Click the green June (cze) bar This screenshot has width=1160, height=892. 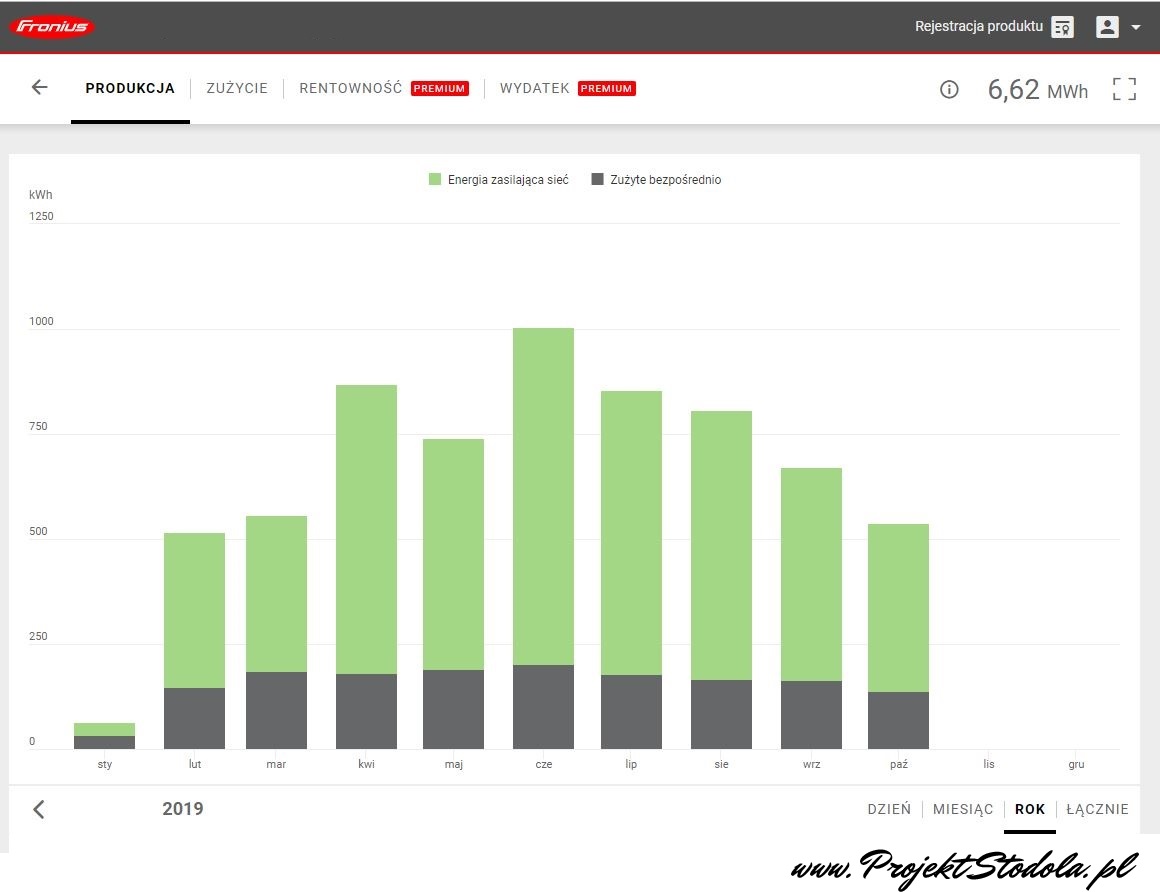543,495
